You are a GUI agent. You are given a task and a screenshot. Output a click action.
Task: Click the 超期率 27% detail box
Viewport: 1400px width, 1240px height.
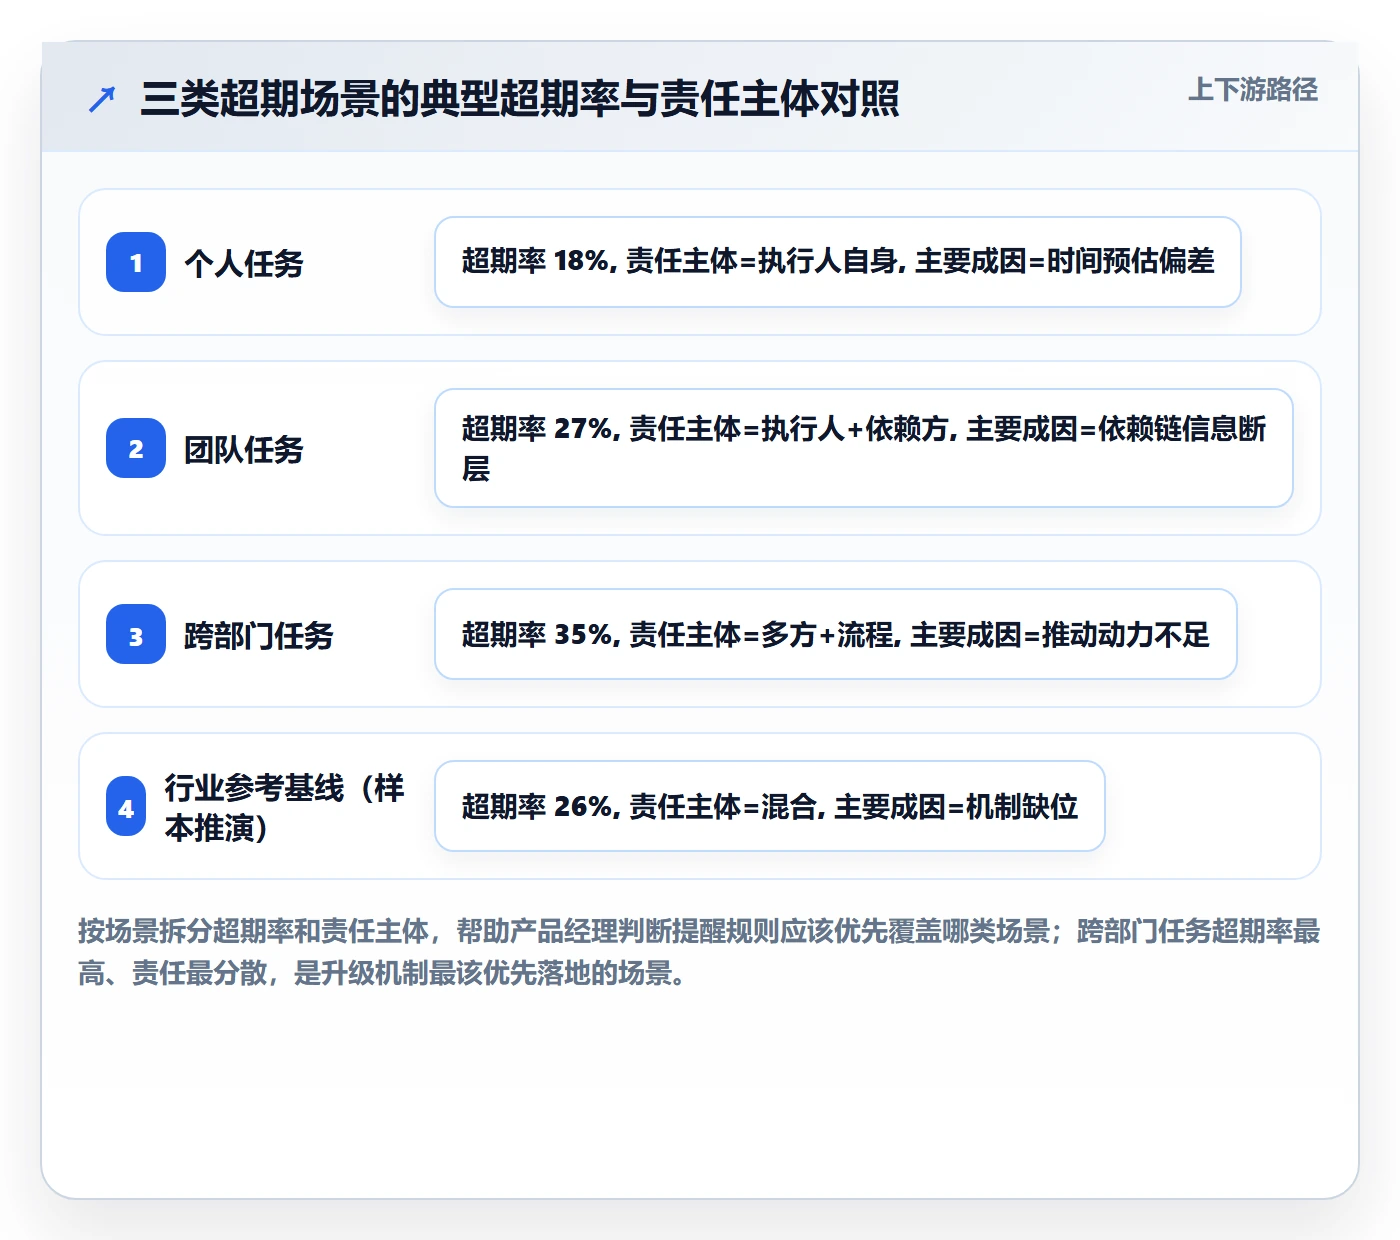864,448
